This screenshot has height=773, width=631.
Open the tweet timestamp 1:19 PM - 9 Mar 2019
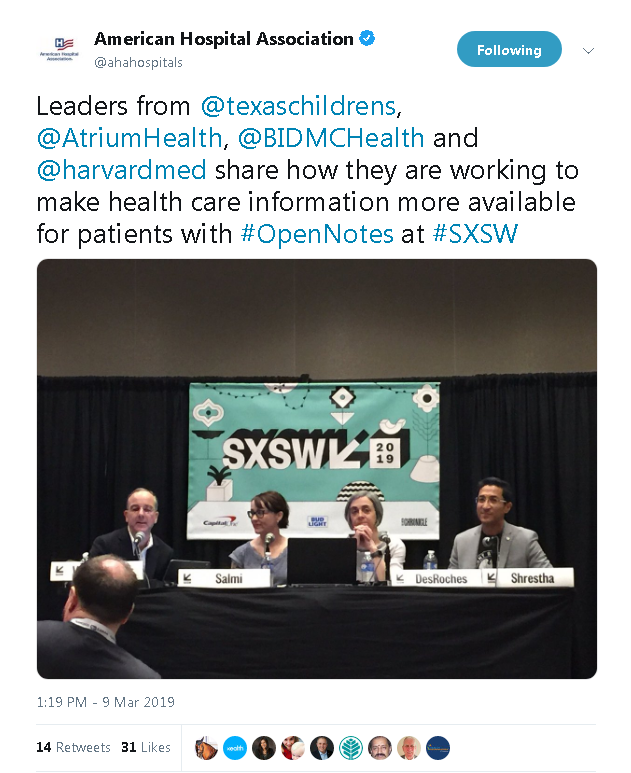(x=105, y=702)
